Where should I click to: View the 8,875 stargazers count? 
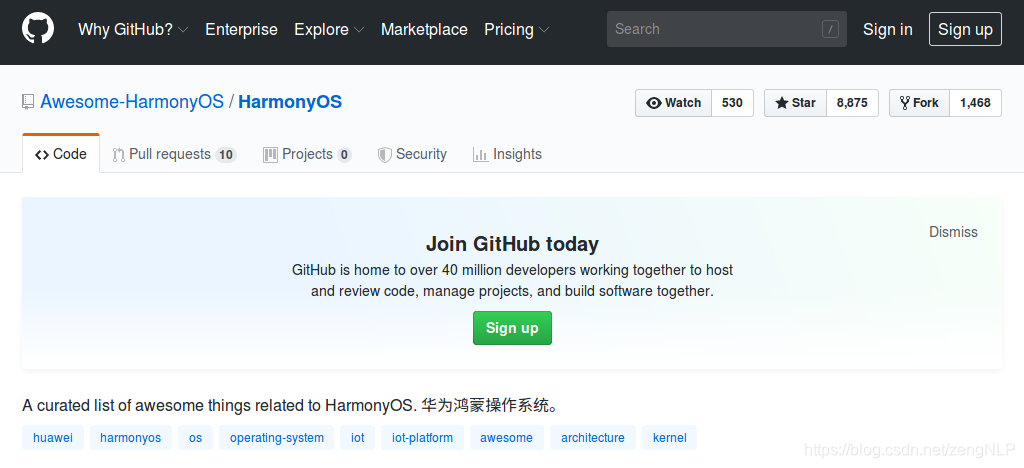[x=852, y=103]
